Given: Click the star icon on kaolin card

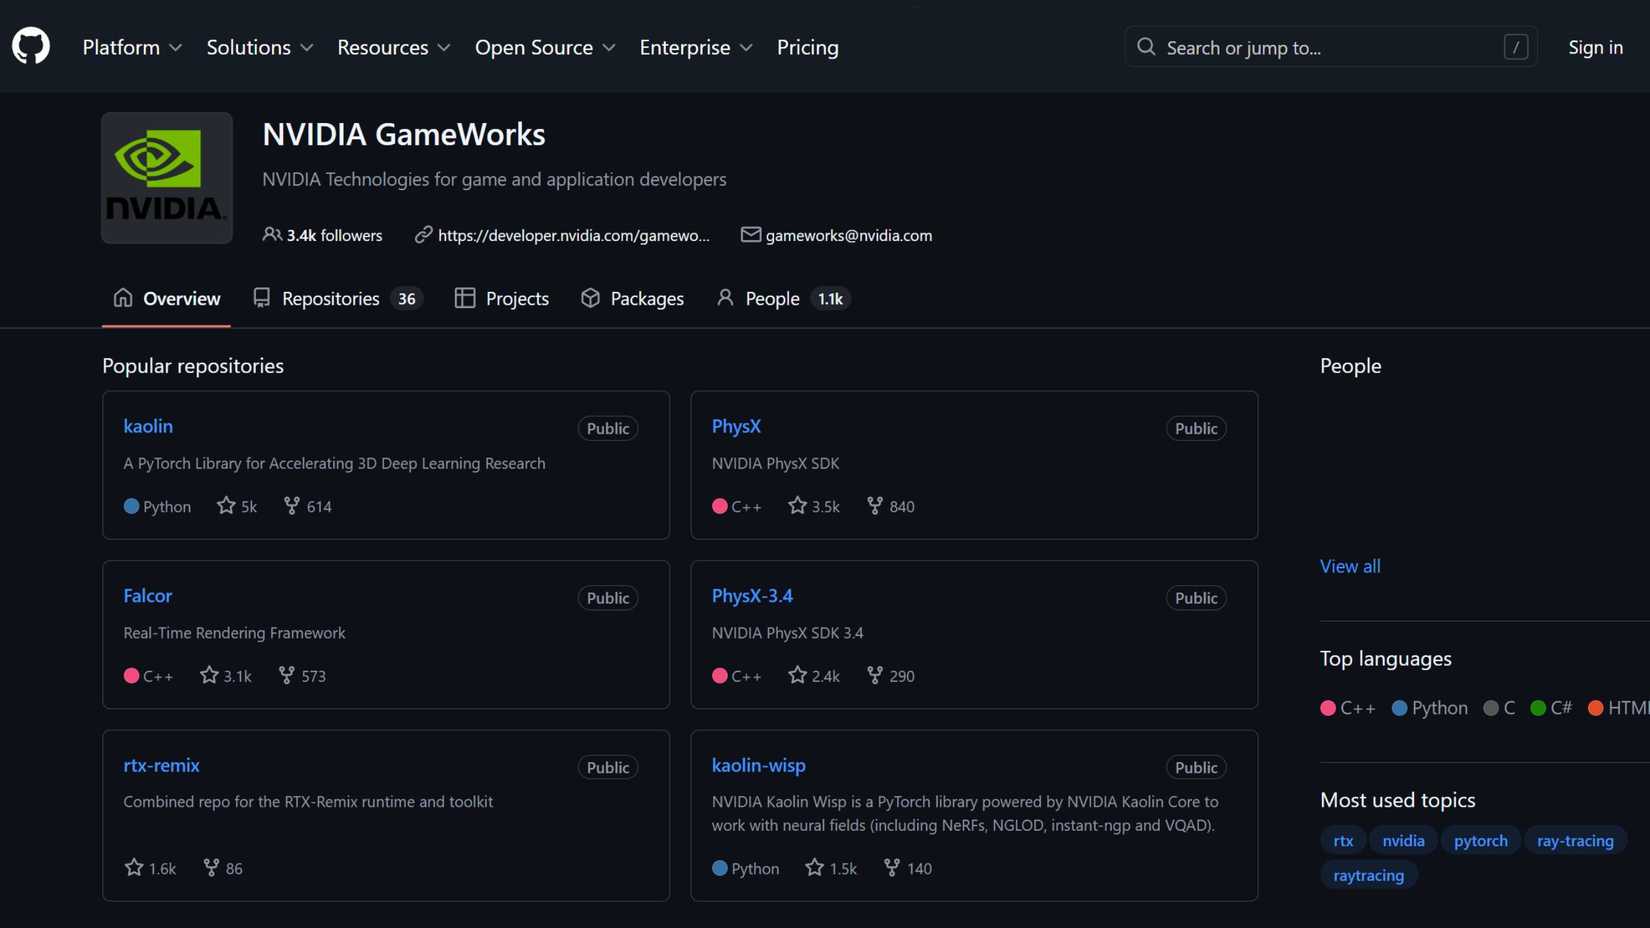Looking at the screenshot, I should pos(226,506).
